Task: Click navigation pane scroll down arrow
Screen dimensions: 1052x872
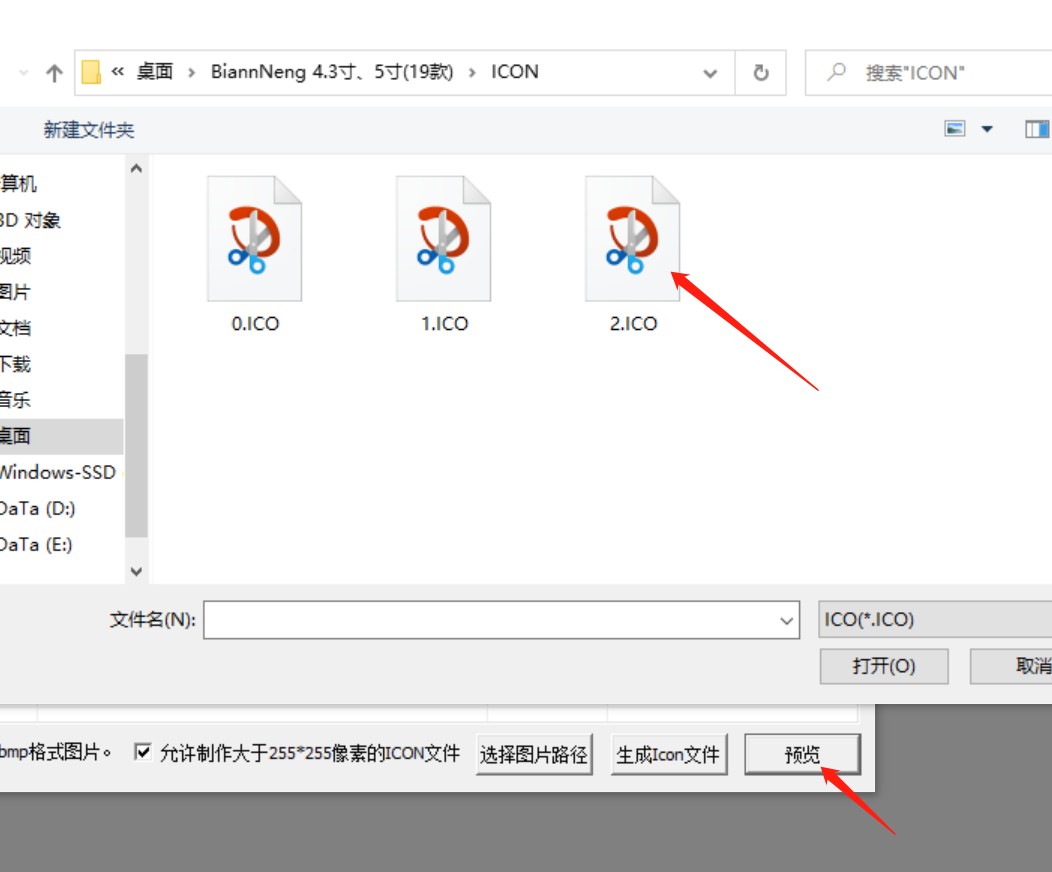Action: coord(136,571)
